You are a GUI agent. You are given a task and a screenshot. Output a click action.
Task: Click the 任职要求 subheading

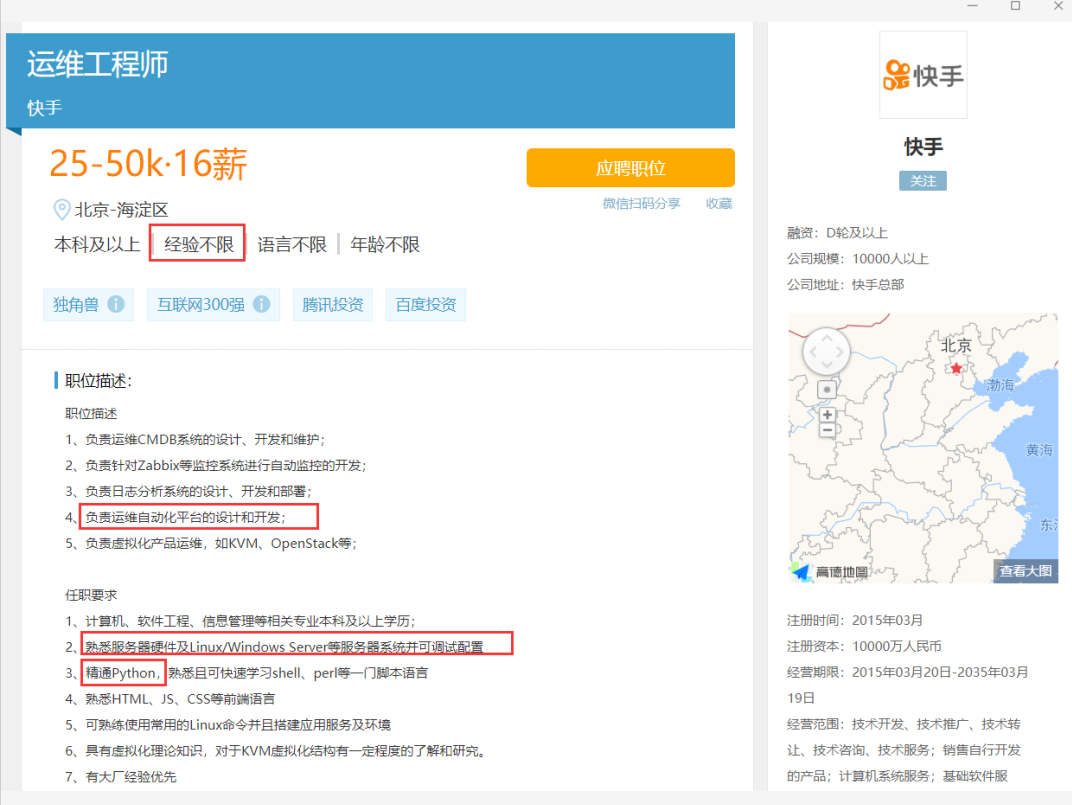91,595
